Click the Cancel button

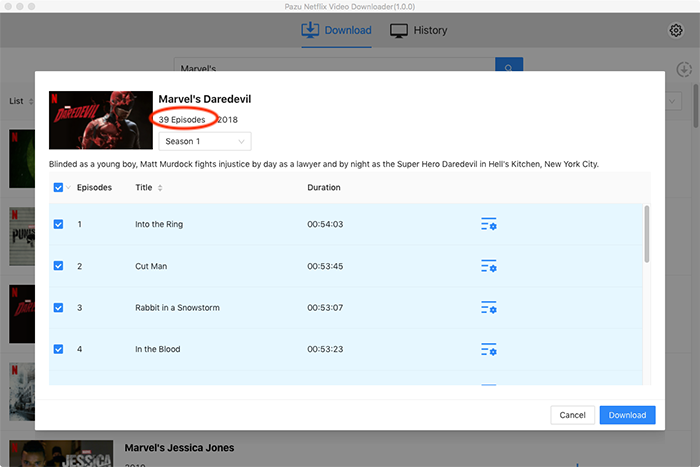point(572,415)
